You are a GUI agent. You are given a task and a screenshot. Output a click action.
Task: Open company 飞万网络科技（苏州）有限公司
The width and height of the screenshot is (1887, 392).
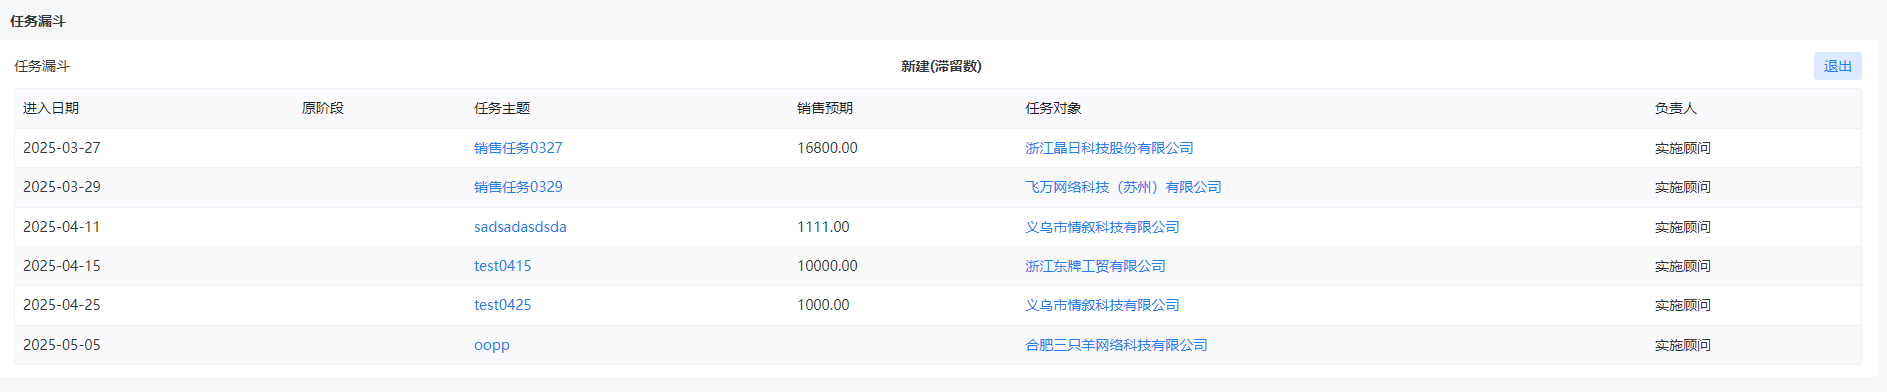point(1123,187)
